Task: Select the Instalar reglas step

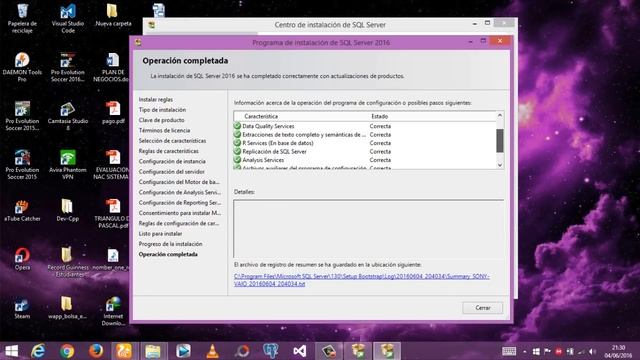Action: pyautogui.click(x=156, y=100)
